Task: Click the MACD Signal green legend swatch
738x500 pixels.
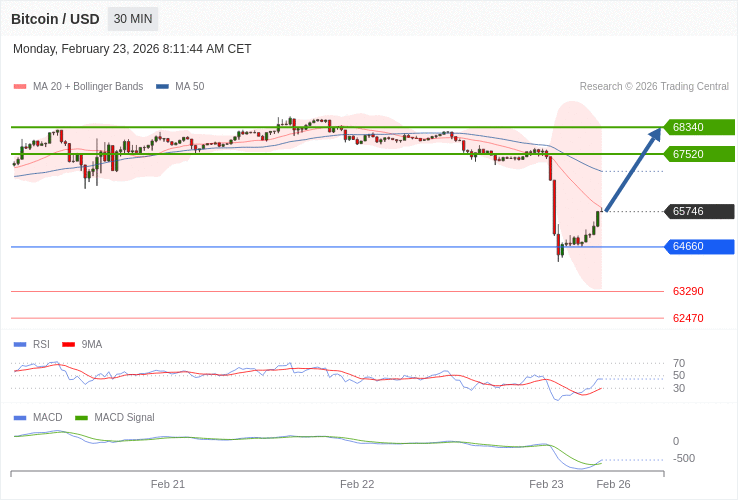Action: pos(81,418)
